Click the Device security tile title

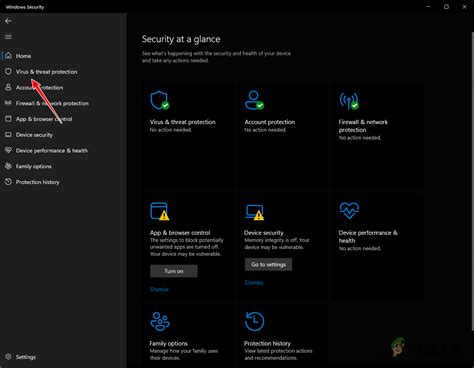pos(264,233)
